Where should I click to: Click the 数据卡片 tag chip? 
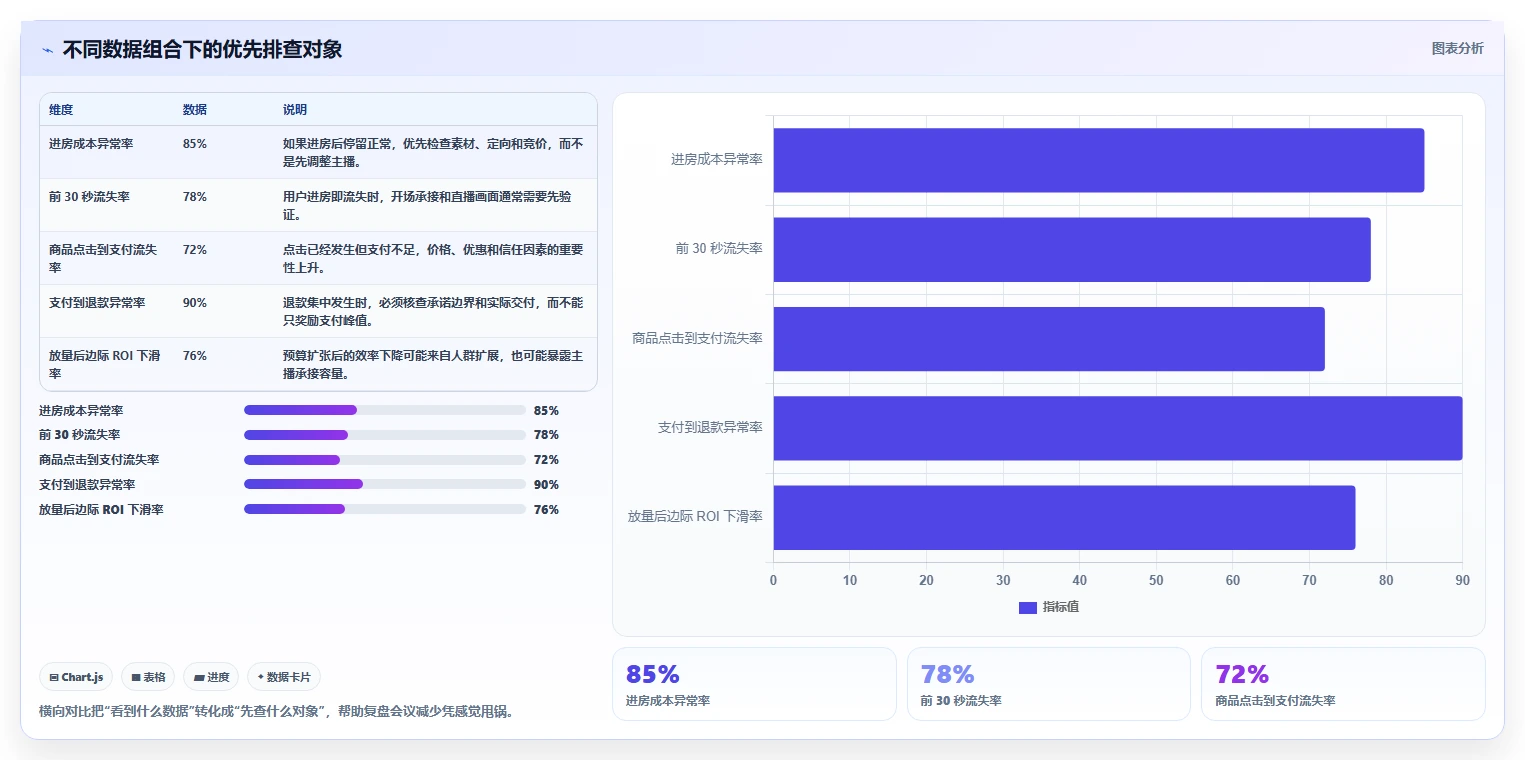[x=284, y=677]
